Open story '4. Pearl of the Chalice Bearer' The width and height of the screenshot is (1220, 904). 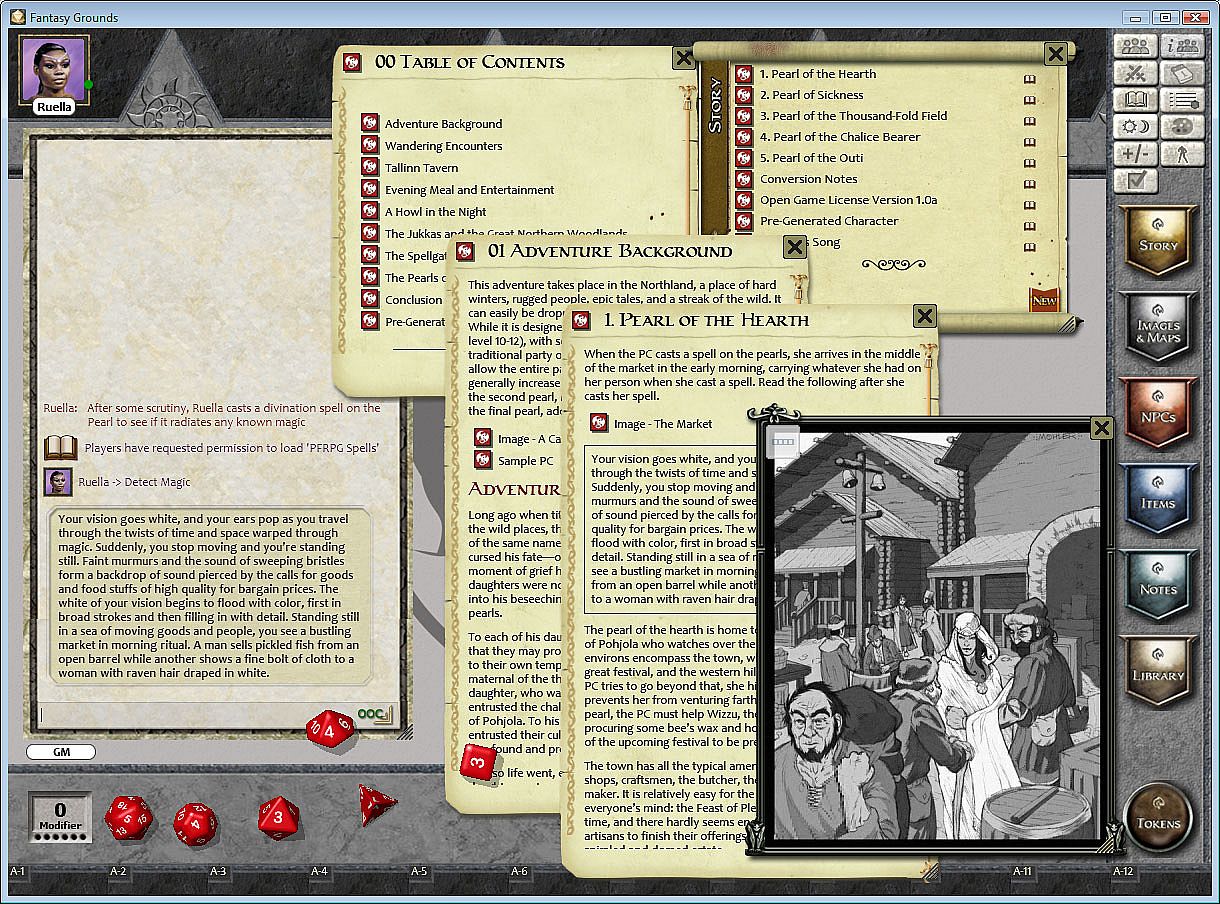tap(839, 137)
